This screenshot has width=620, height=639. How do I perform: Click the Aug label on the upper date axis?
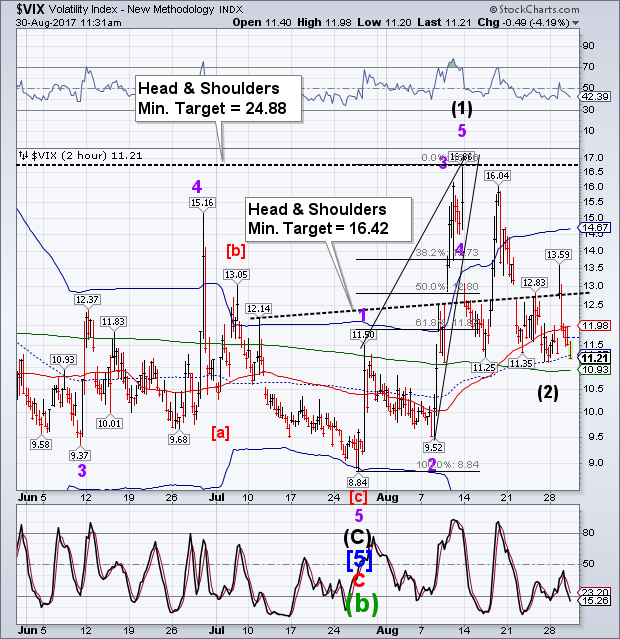(x=390, y=494)
